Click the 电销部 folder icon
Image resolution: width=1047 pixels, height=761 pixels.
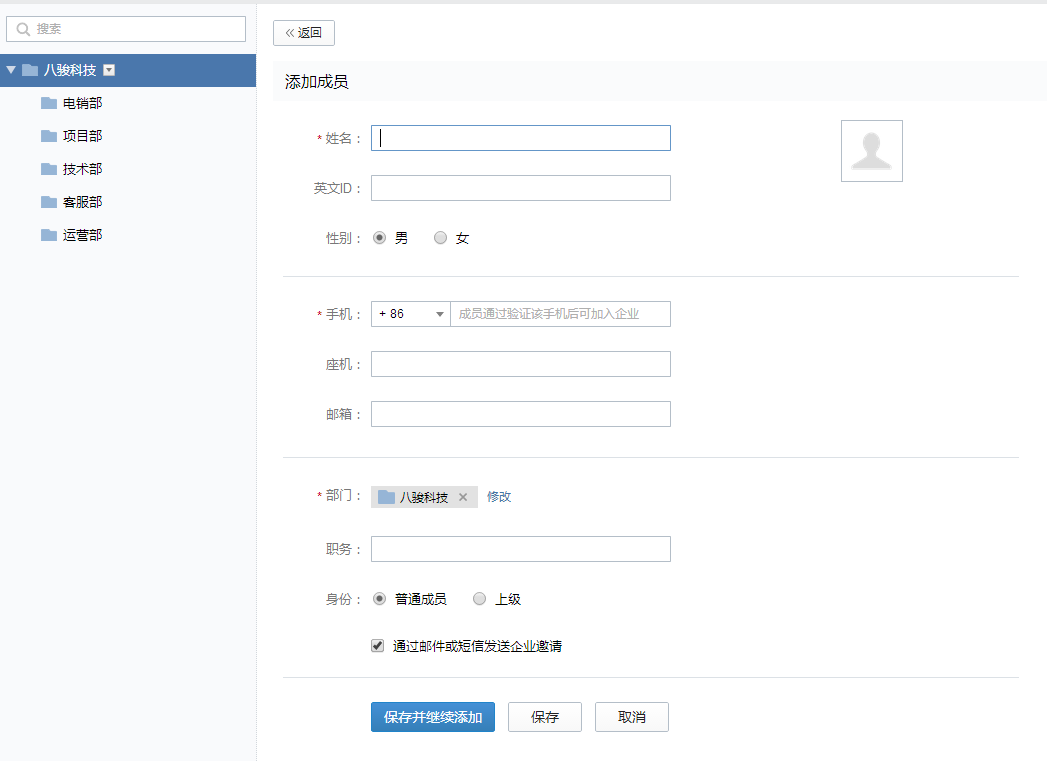coord(48,103)
